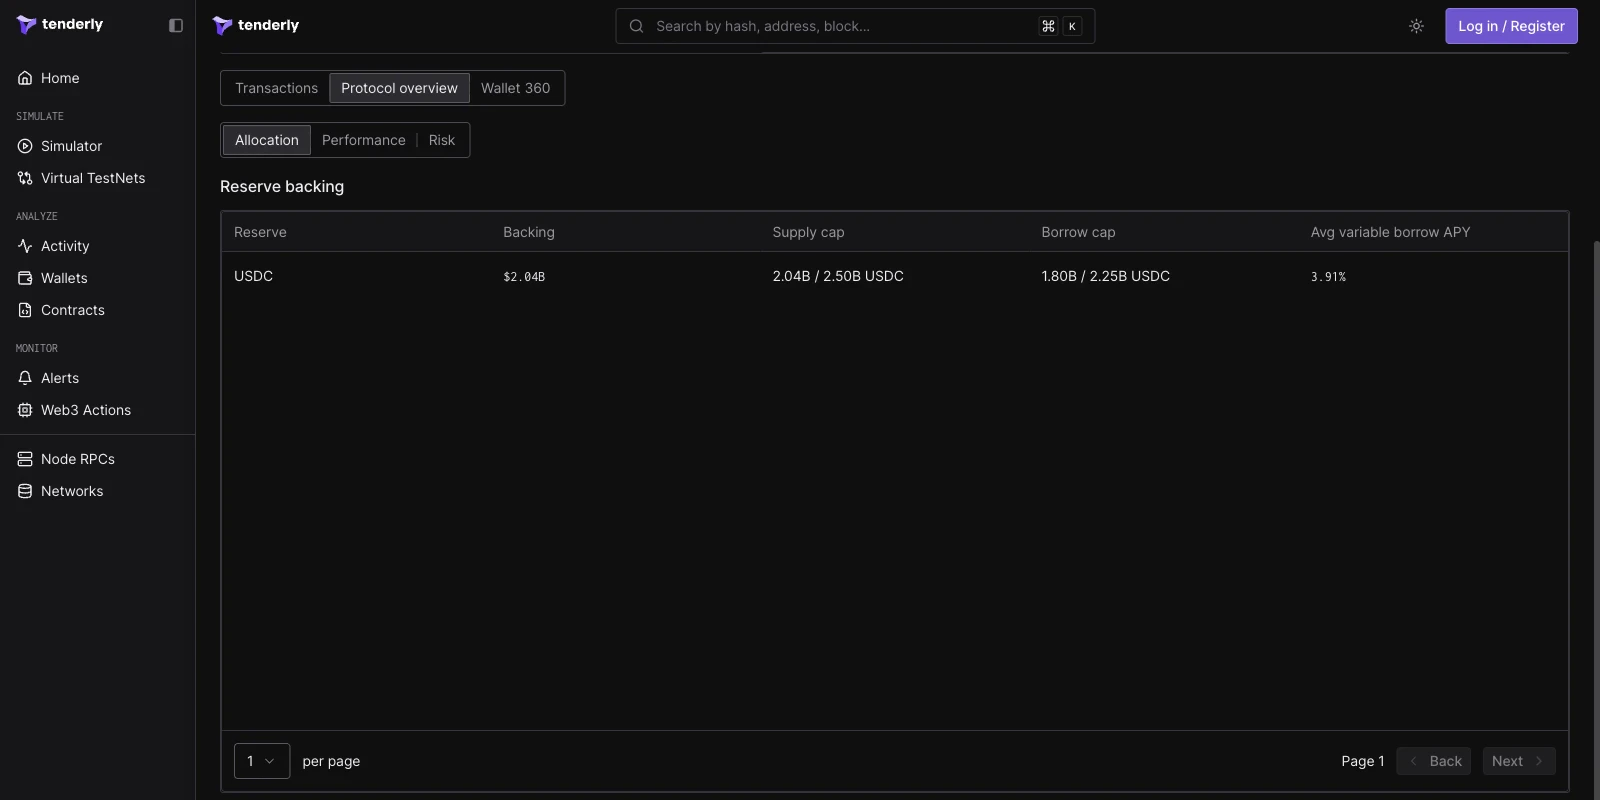The width and height of the screenshot is (1600, 800).
Task: Select the Protocol overview tab
Action: point(399,88)
